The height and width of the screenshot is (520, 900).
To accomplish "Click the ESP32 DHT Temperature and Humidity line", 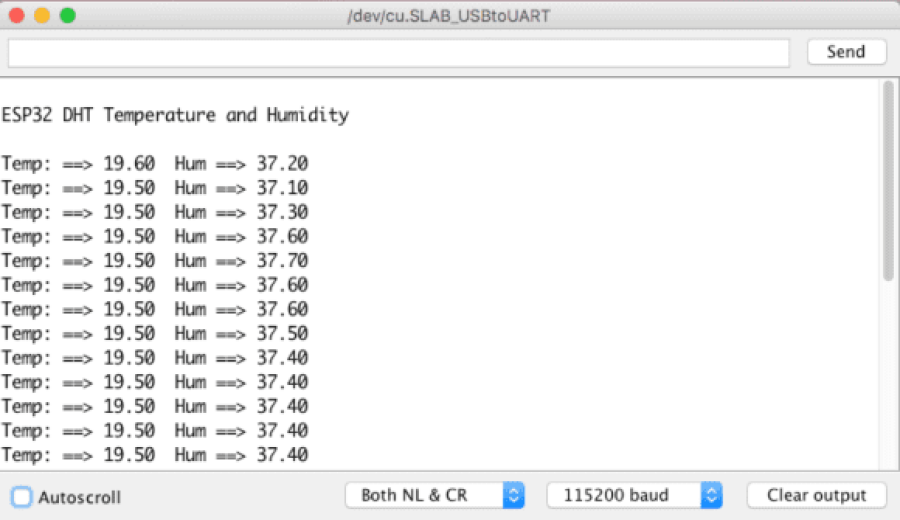I will pos(175,115).
